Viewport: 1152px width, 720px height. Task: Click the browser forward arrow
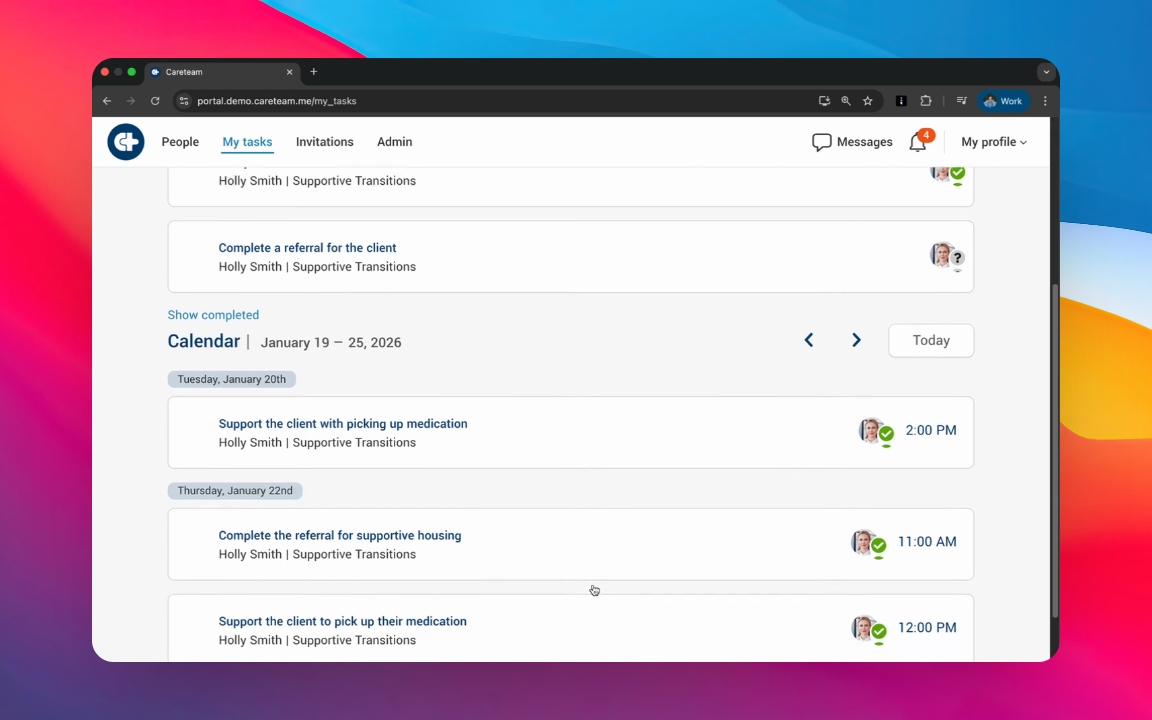(131, 101)
